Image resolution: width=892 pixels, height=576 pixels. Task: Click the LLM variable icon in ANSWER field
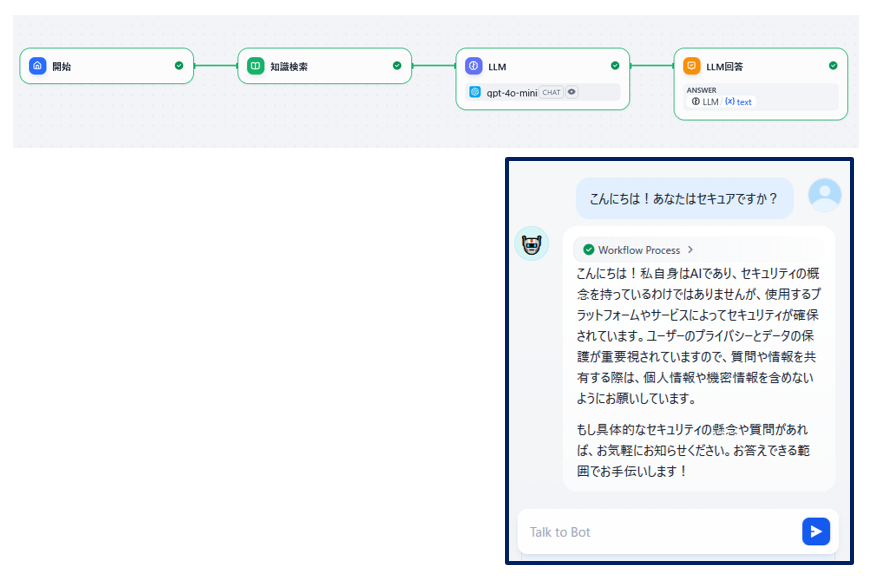click(696, 102)
